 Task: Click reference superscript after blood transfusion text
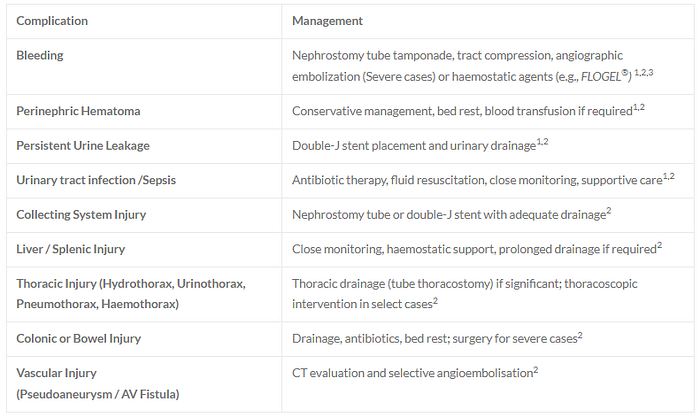pyautogui.click(x=639, y=107)
